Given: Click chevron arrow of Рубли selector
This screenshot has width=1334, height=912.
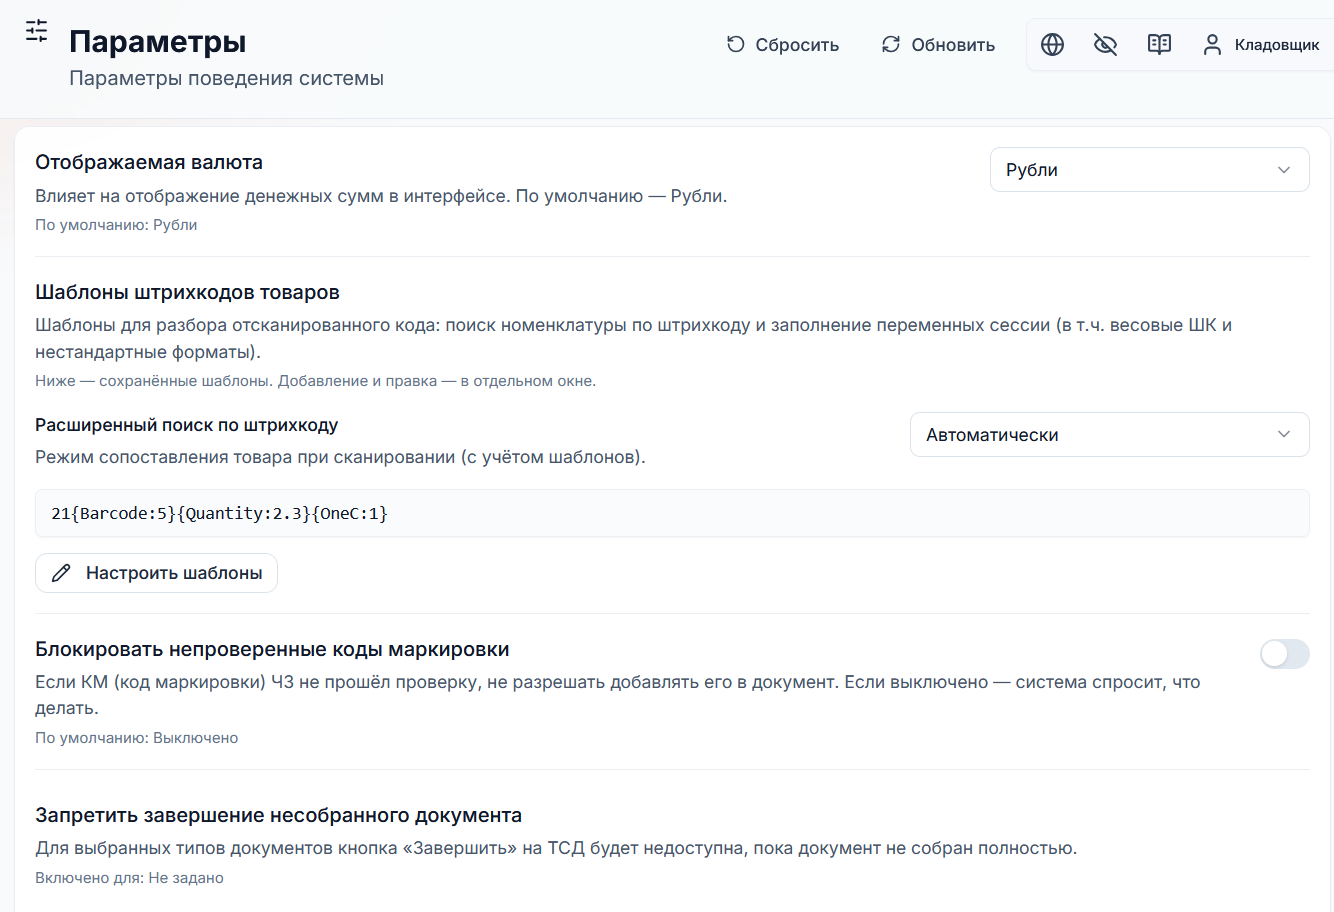Looking at the screenshot, I should (x=1284, y=170).
